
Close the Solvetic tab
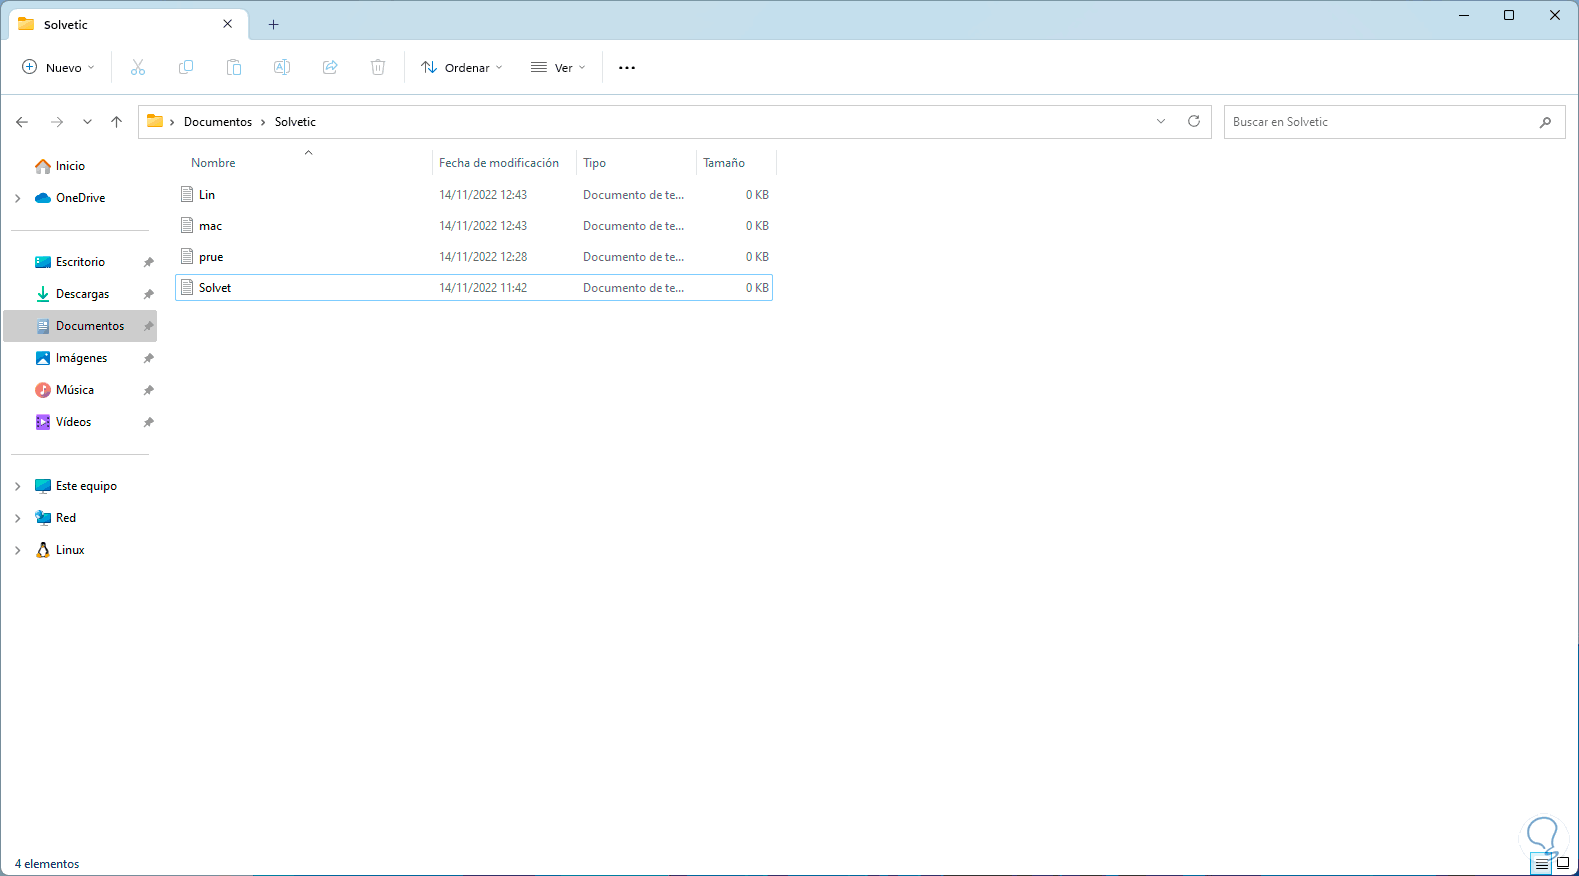pos(228,24)
